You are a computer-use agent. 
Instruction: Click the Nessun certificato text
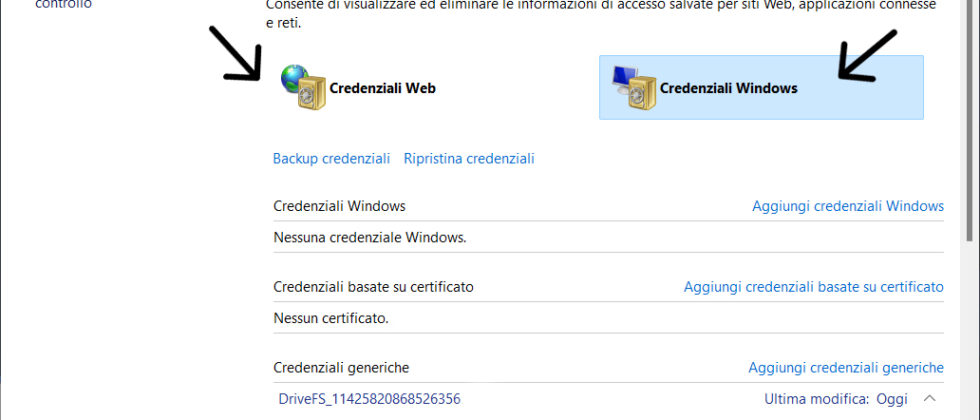pos(331,319)
